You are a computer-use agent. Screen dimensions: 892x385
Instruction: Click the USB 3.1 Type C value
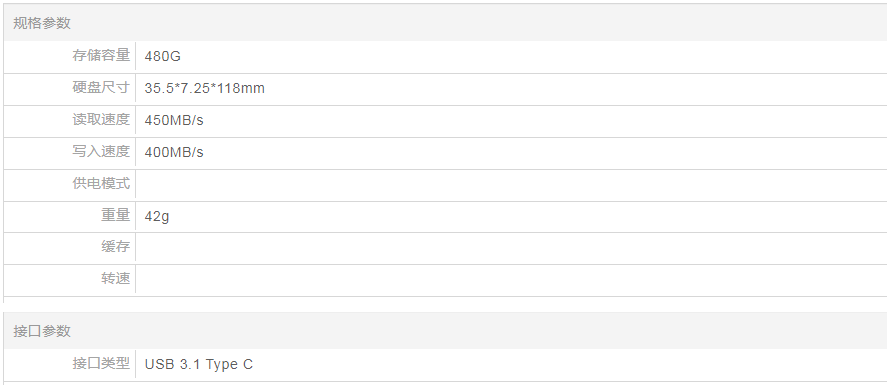tap(199, 365)
